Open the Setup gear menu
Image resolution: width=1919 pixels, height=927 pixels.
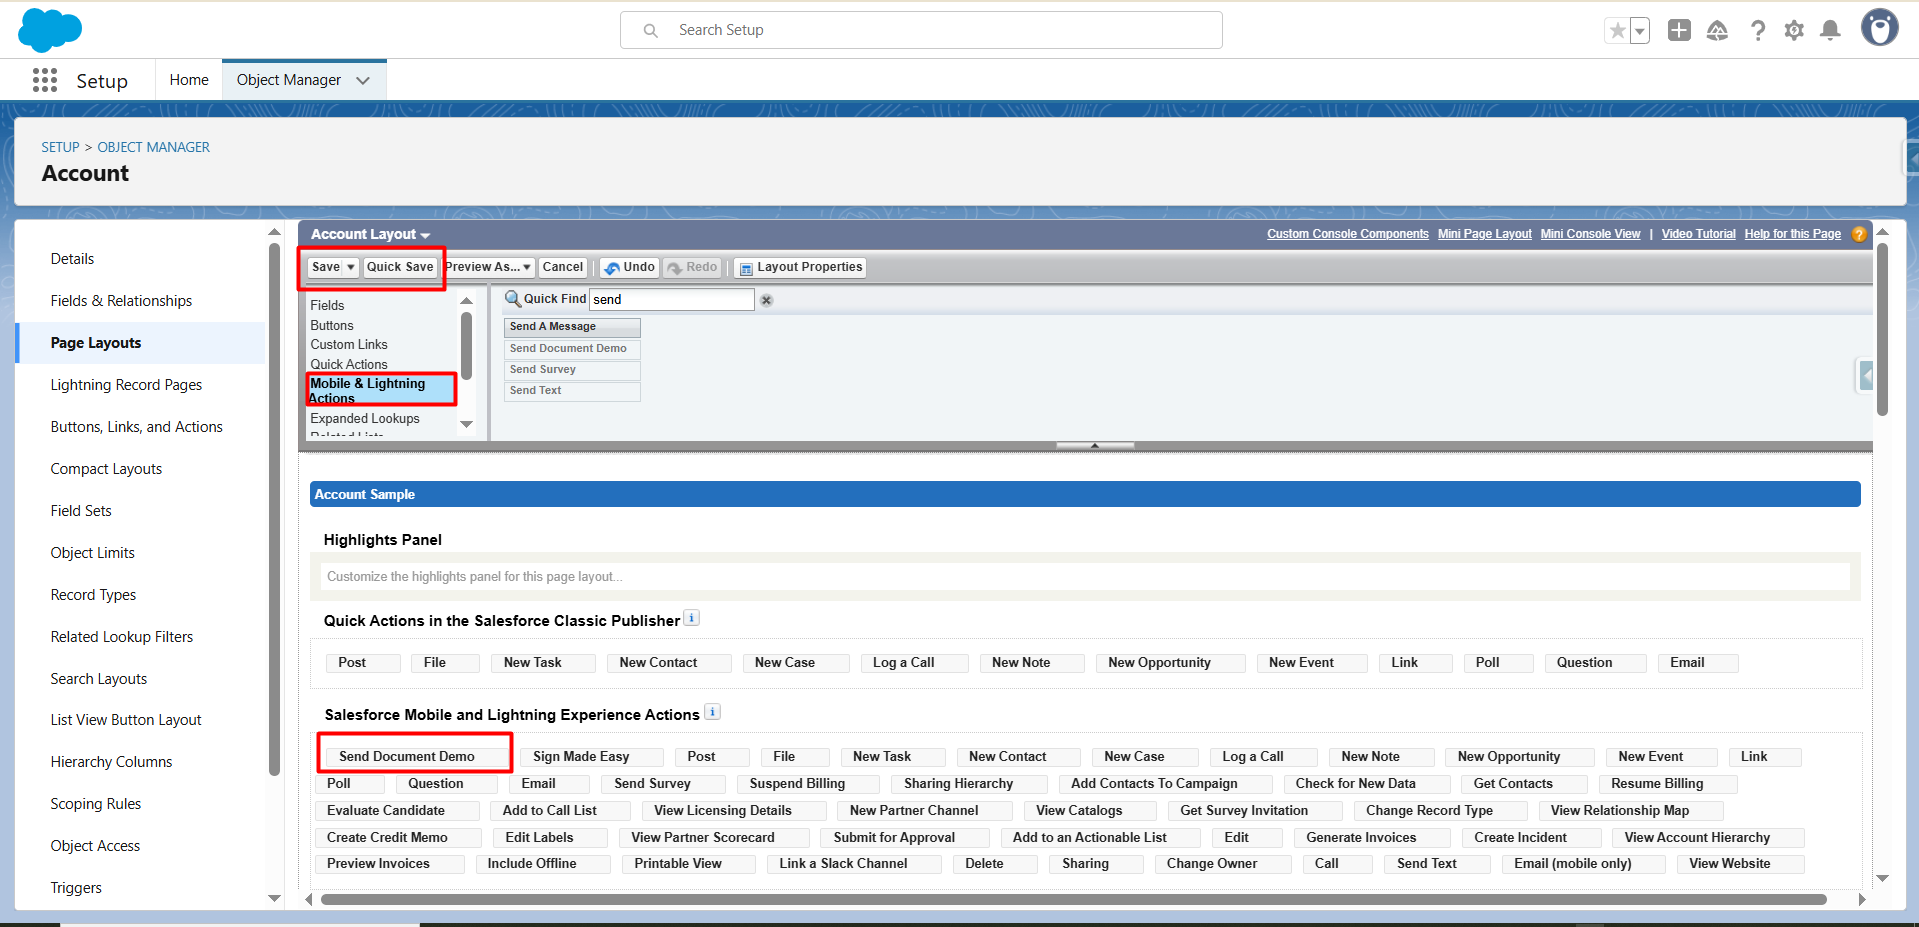pos(1794,31)
